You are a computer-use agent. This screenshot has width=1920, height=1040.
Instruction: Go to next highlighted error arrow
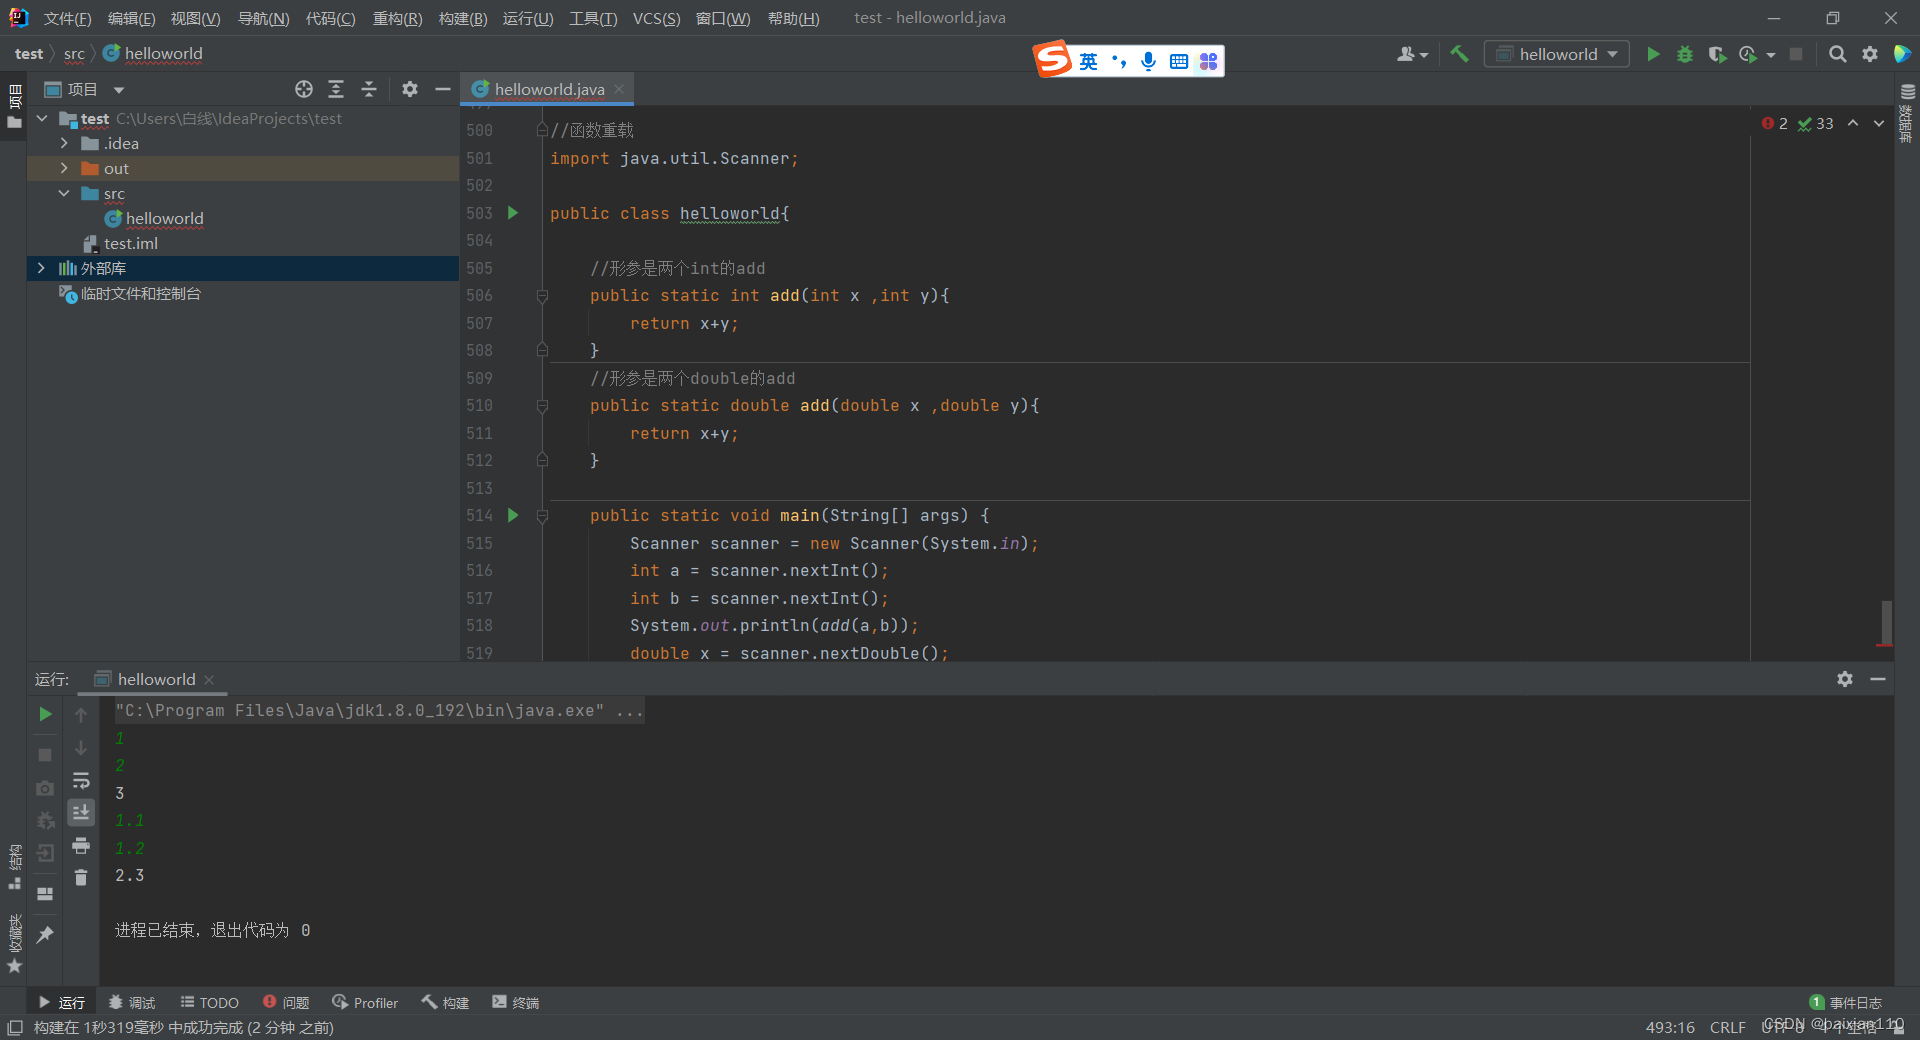(x=1879, y=123)
